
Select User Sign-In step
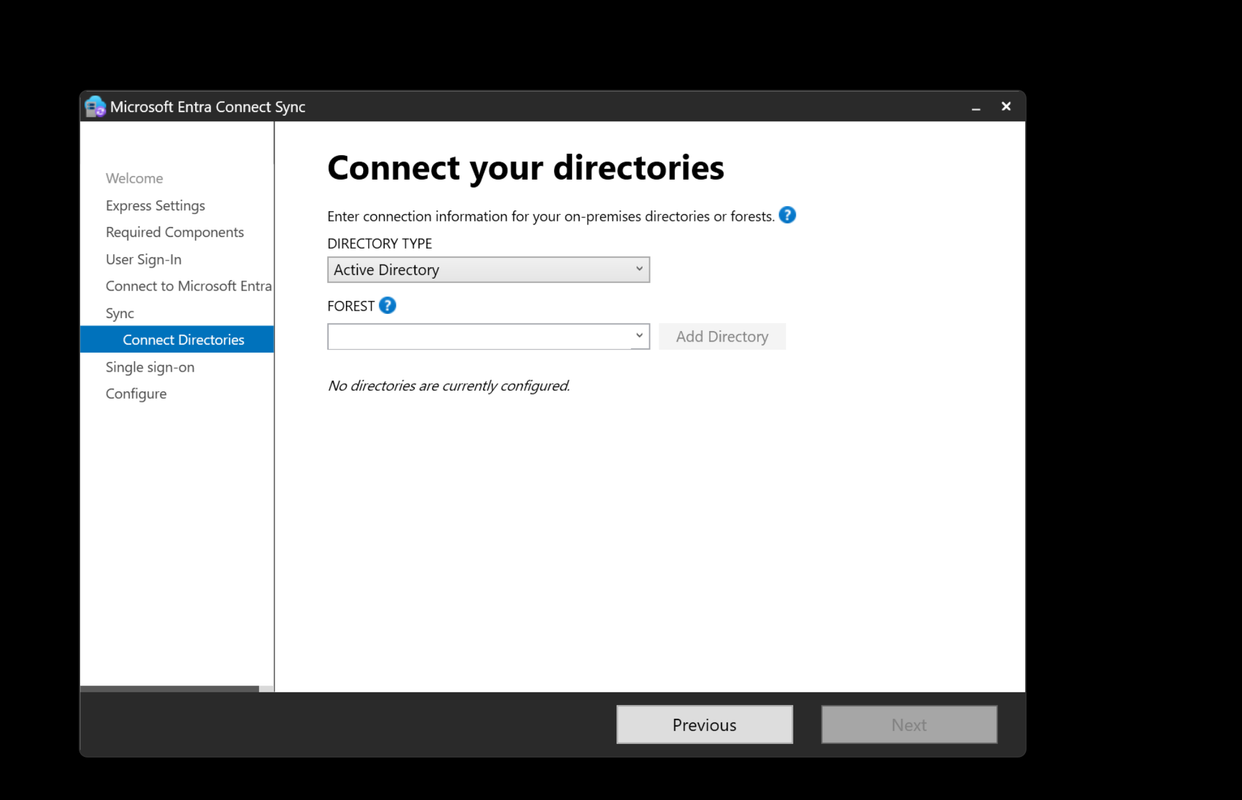coord(144,259)
